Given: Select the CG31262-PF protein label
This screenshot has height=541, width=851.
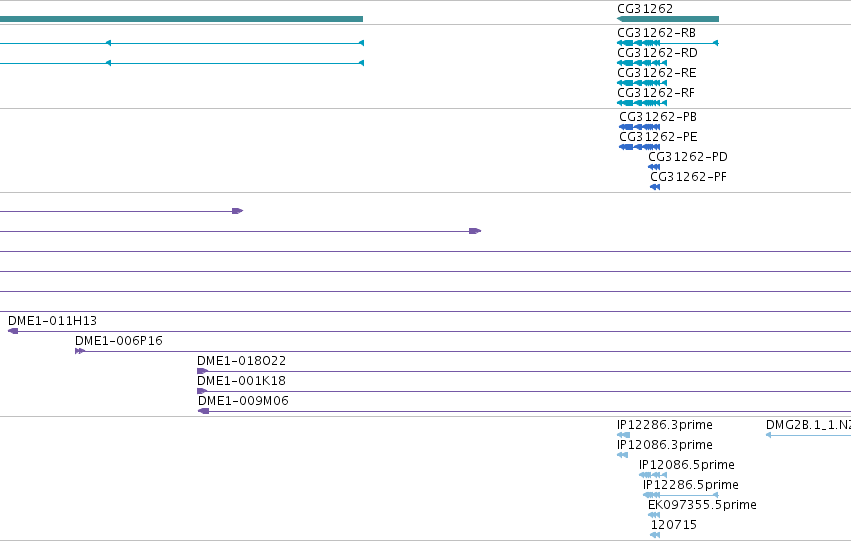Looking at the screenshot, I should [688, 177].
